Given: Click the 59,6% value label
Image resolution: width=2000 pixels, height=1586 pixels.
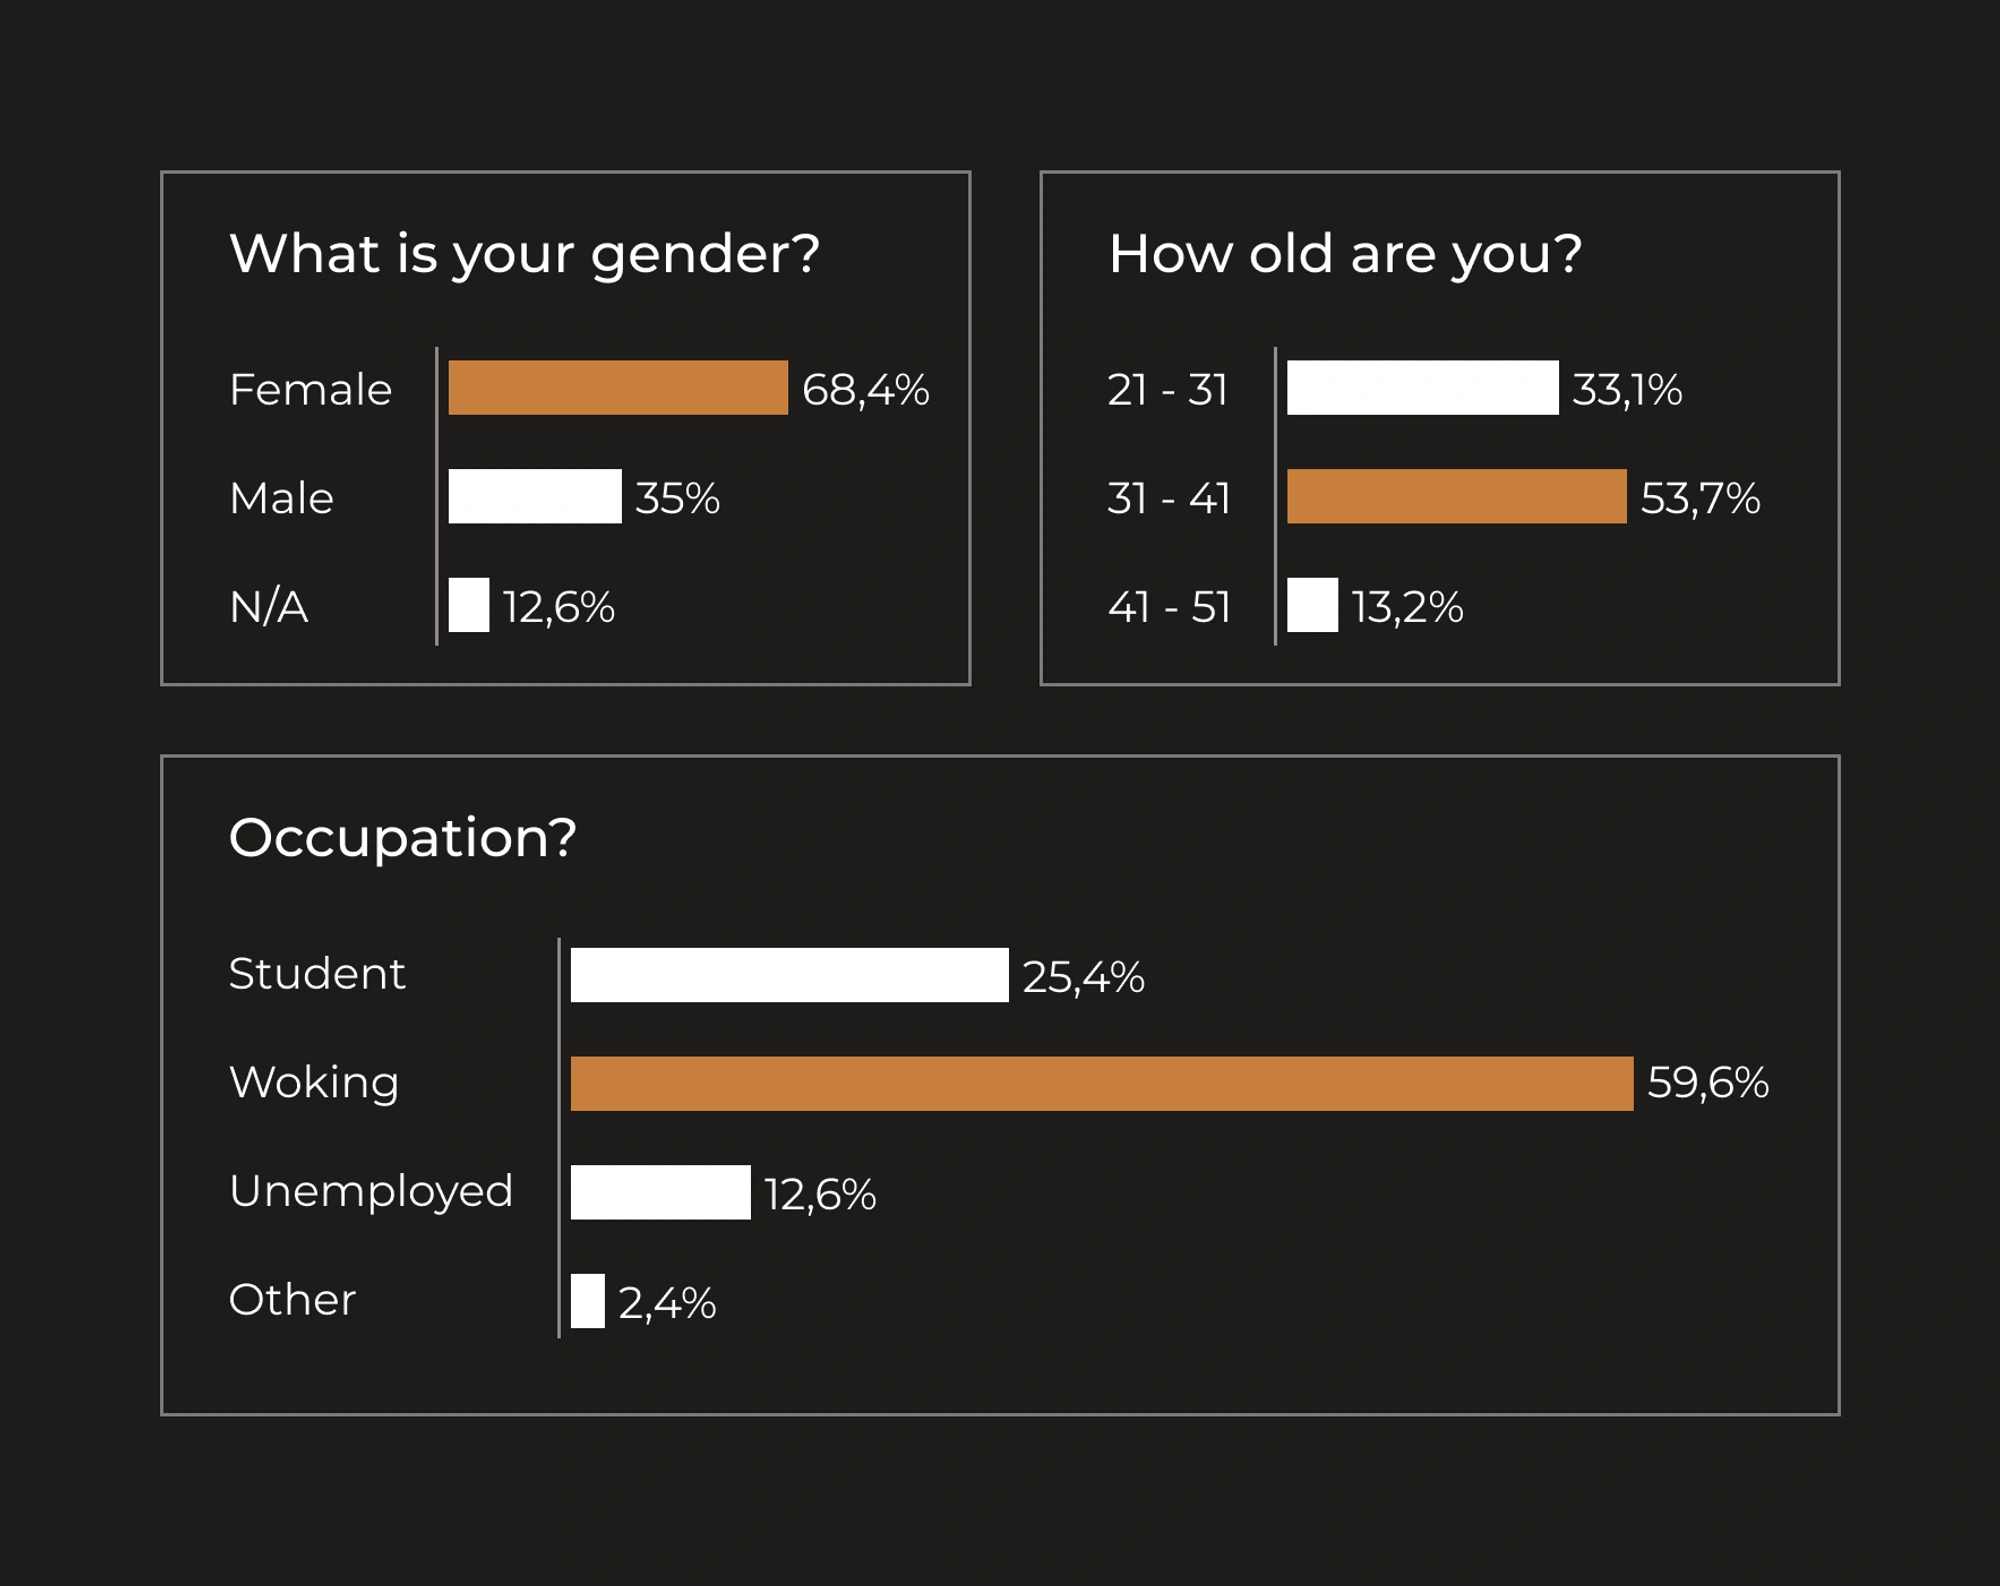Looking at the screenshot, I should click(1708, 1083).
